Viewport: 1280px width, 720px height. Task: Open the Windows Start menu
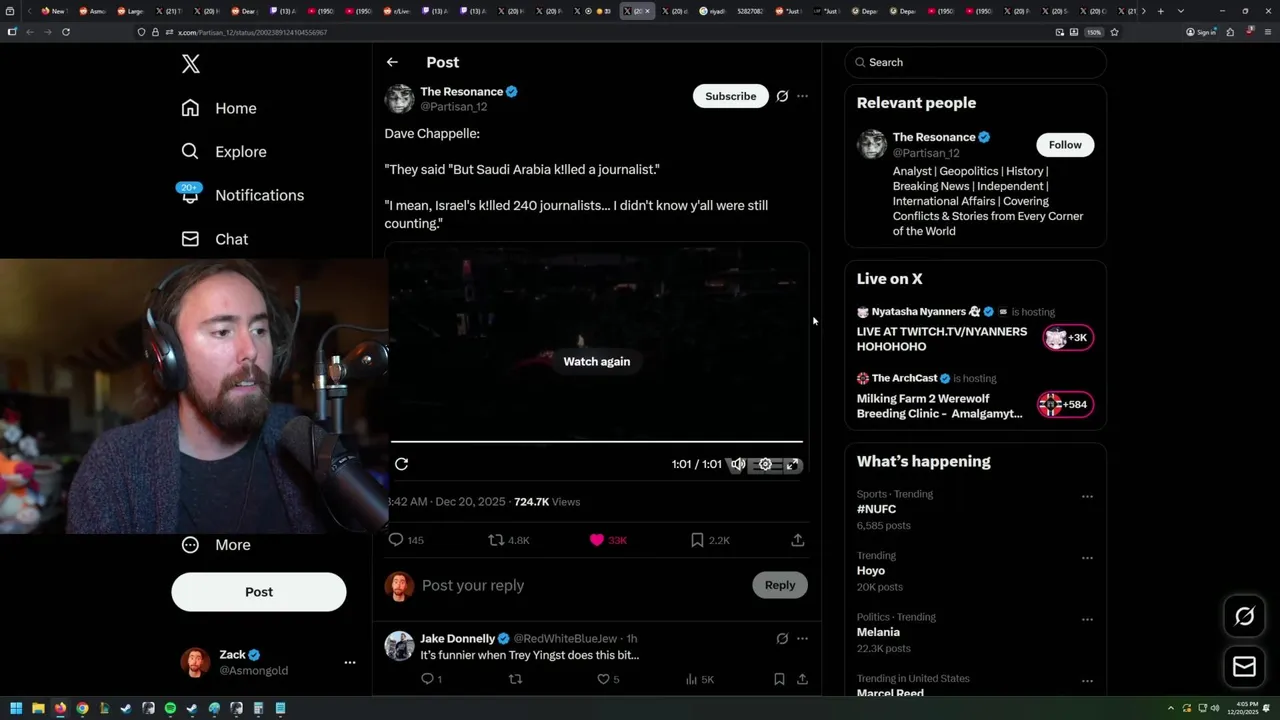click(x=16, y=708)
